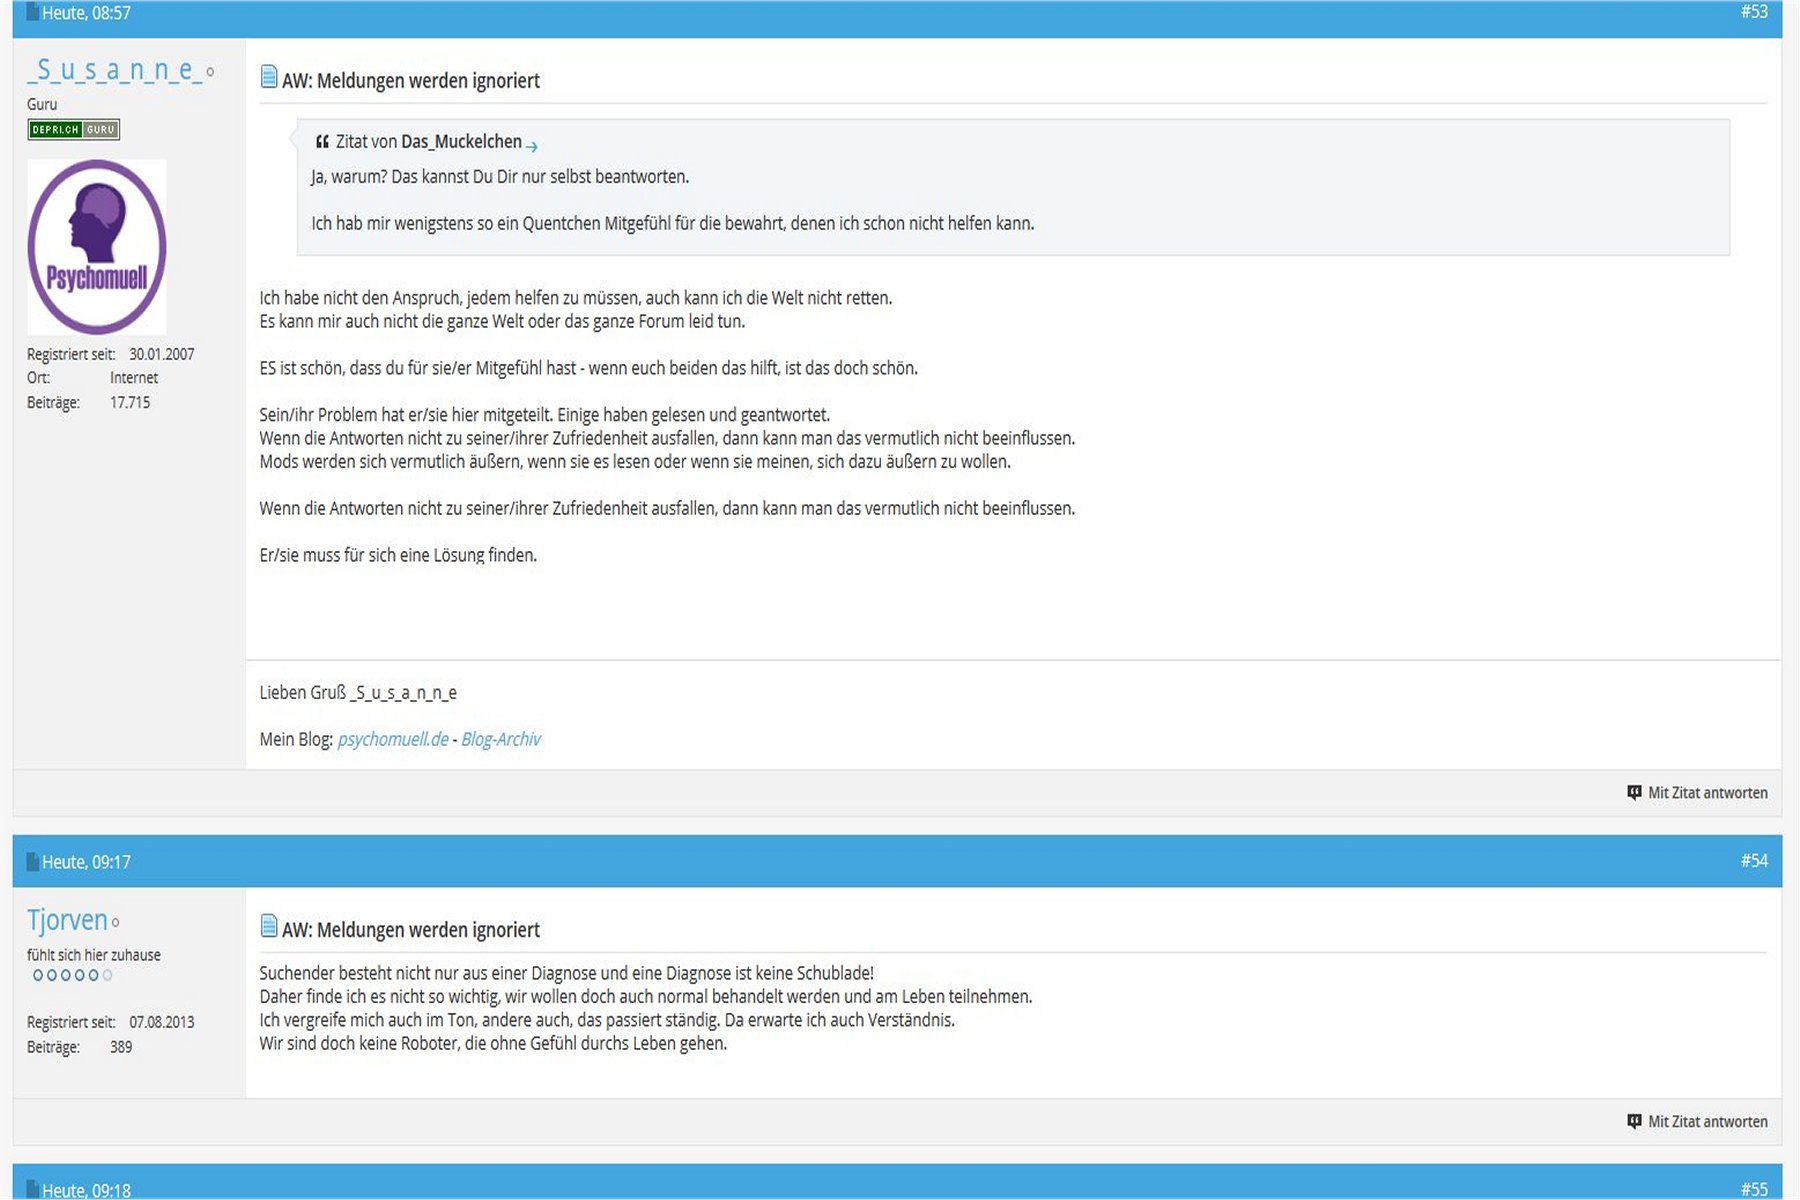Open _S_u_s_a_n_n_e_ user profile menu

click(x=114, y=70)
